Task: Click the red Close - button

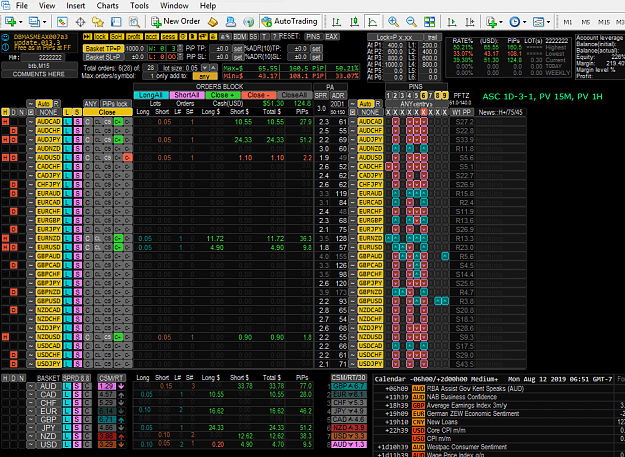Action: point(258,95)
